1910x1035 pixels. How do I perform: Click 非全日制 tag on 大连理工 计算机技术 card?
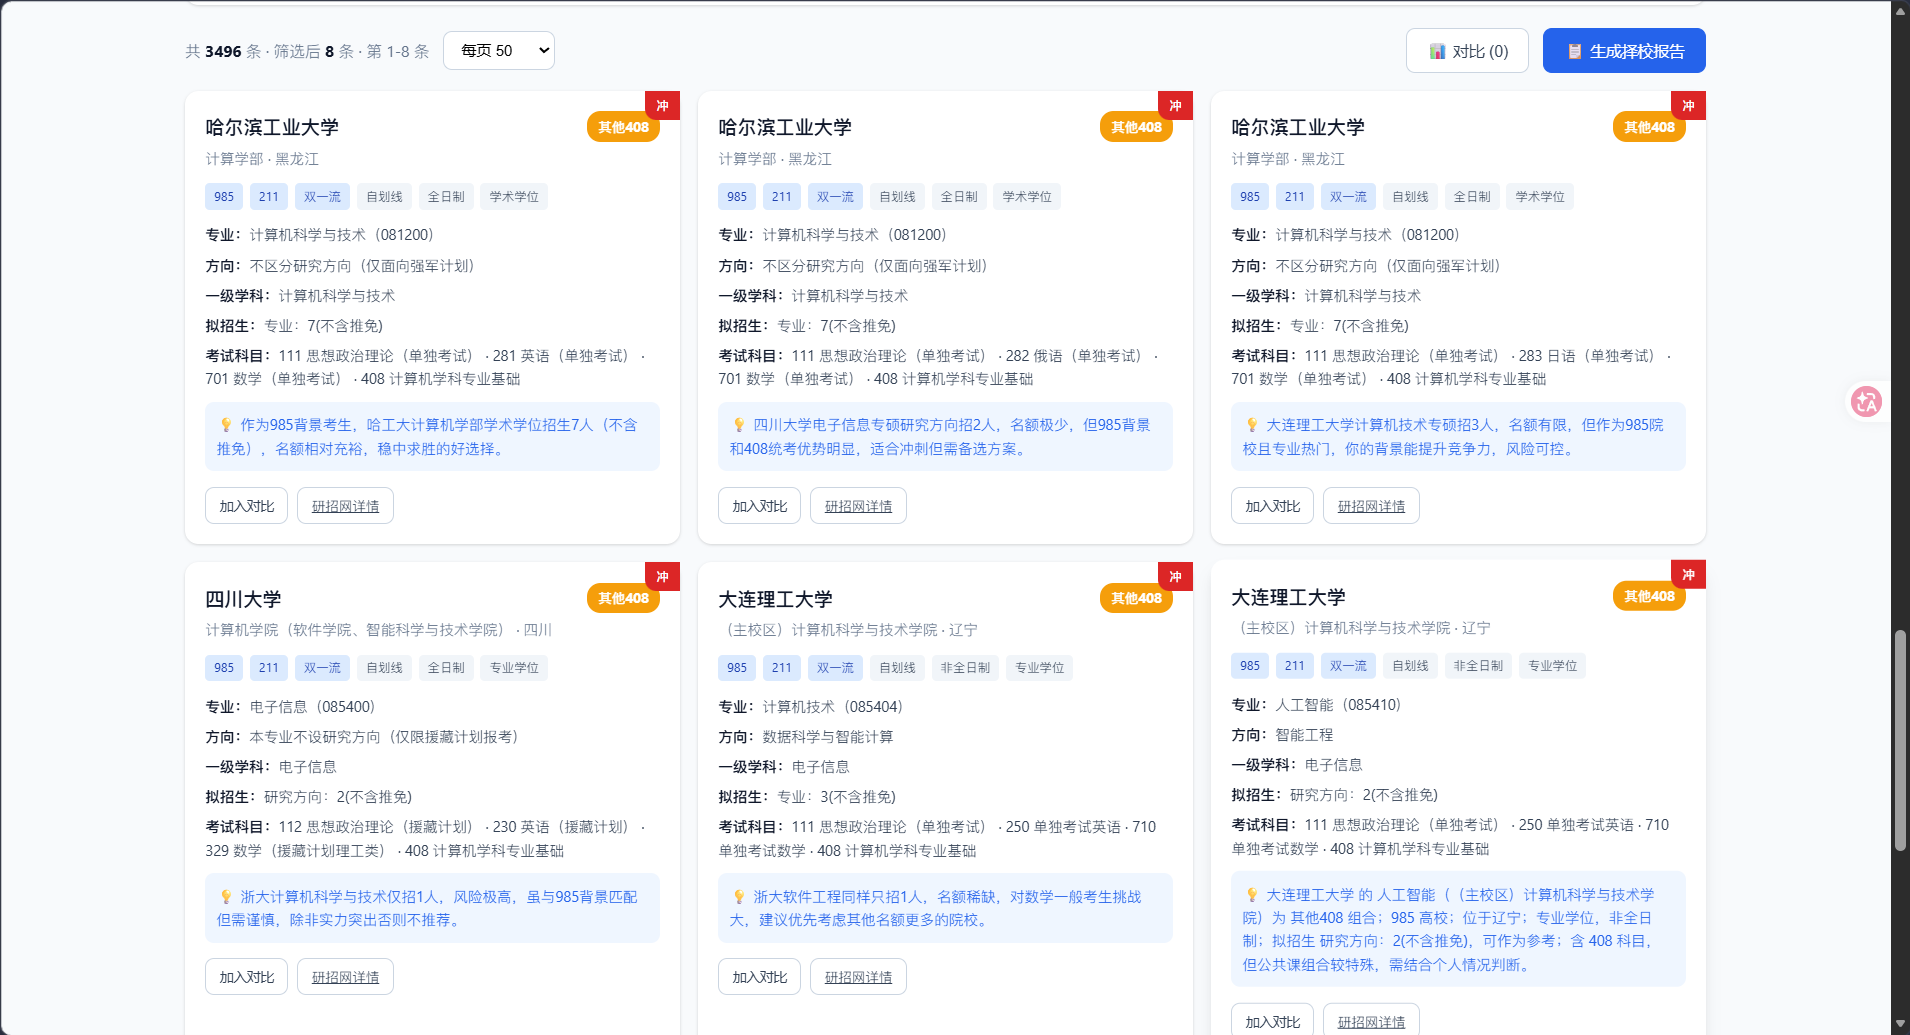tap(965, 668)
